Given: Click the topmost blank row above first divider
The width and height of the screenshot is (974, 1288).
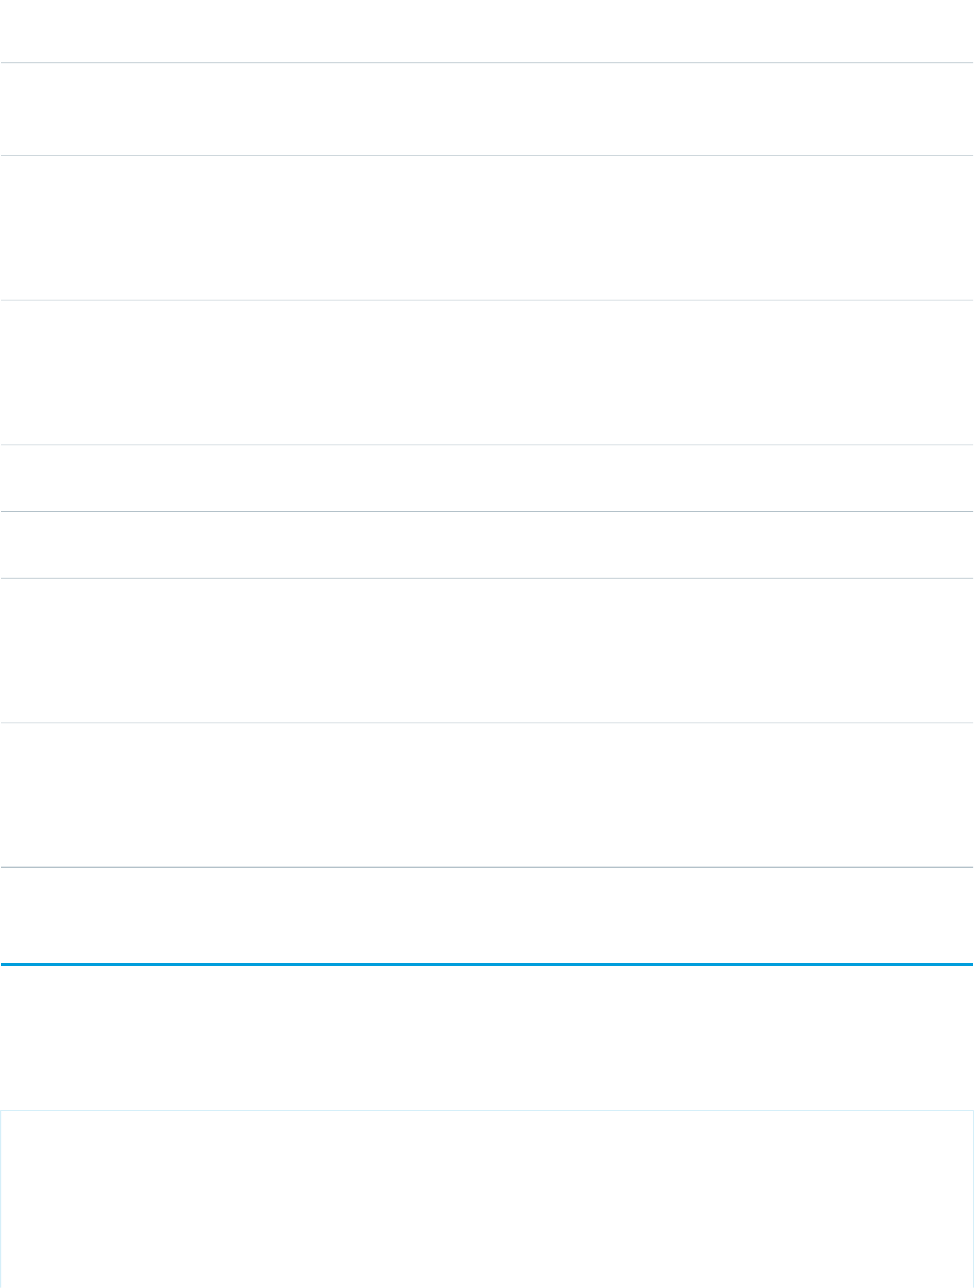Looking at the screenshot, I should 487,31.
